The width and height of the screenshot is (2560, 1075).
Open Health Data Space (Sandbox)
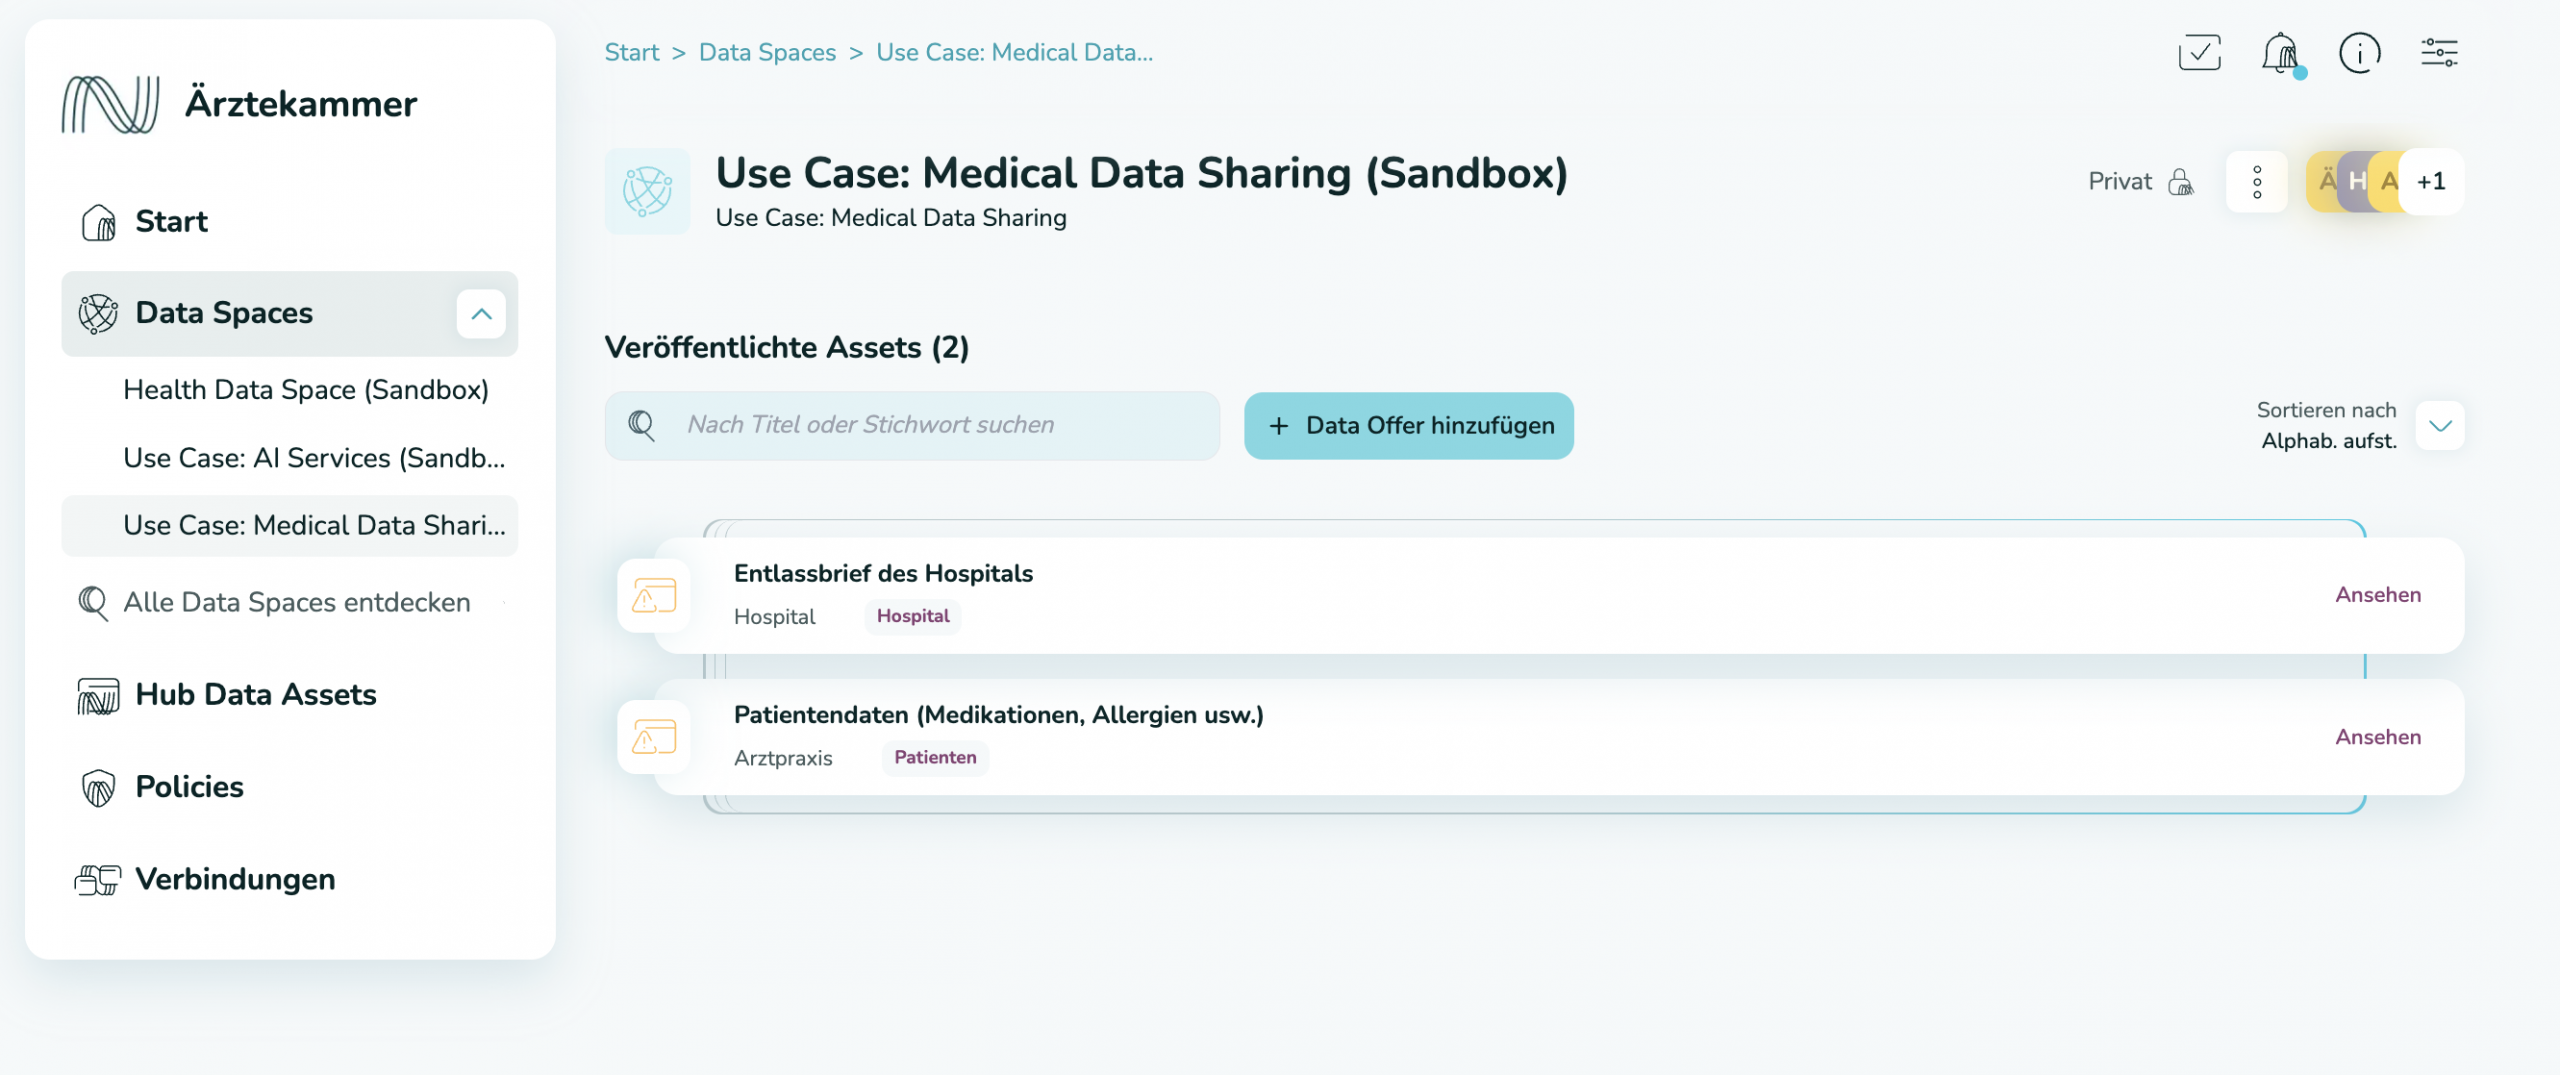[x=305, y=390]
